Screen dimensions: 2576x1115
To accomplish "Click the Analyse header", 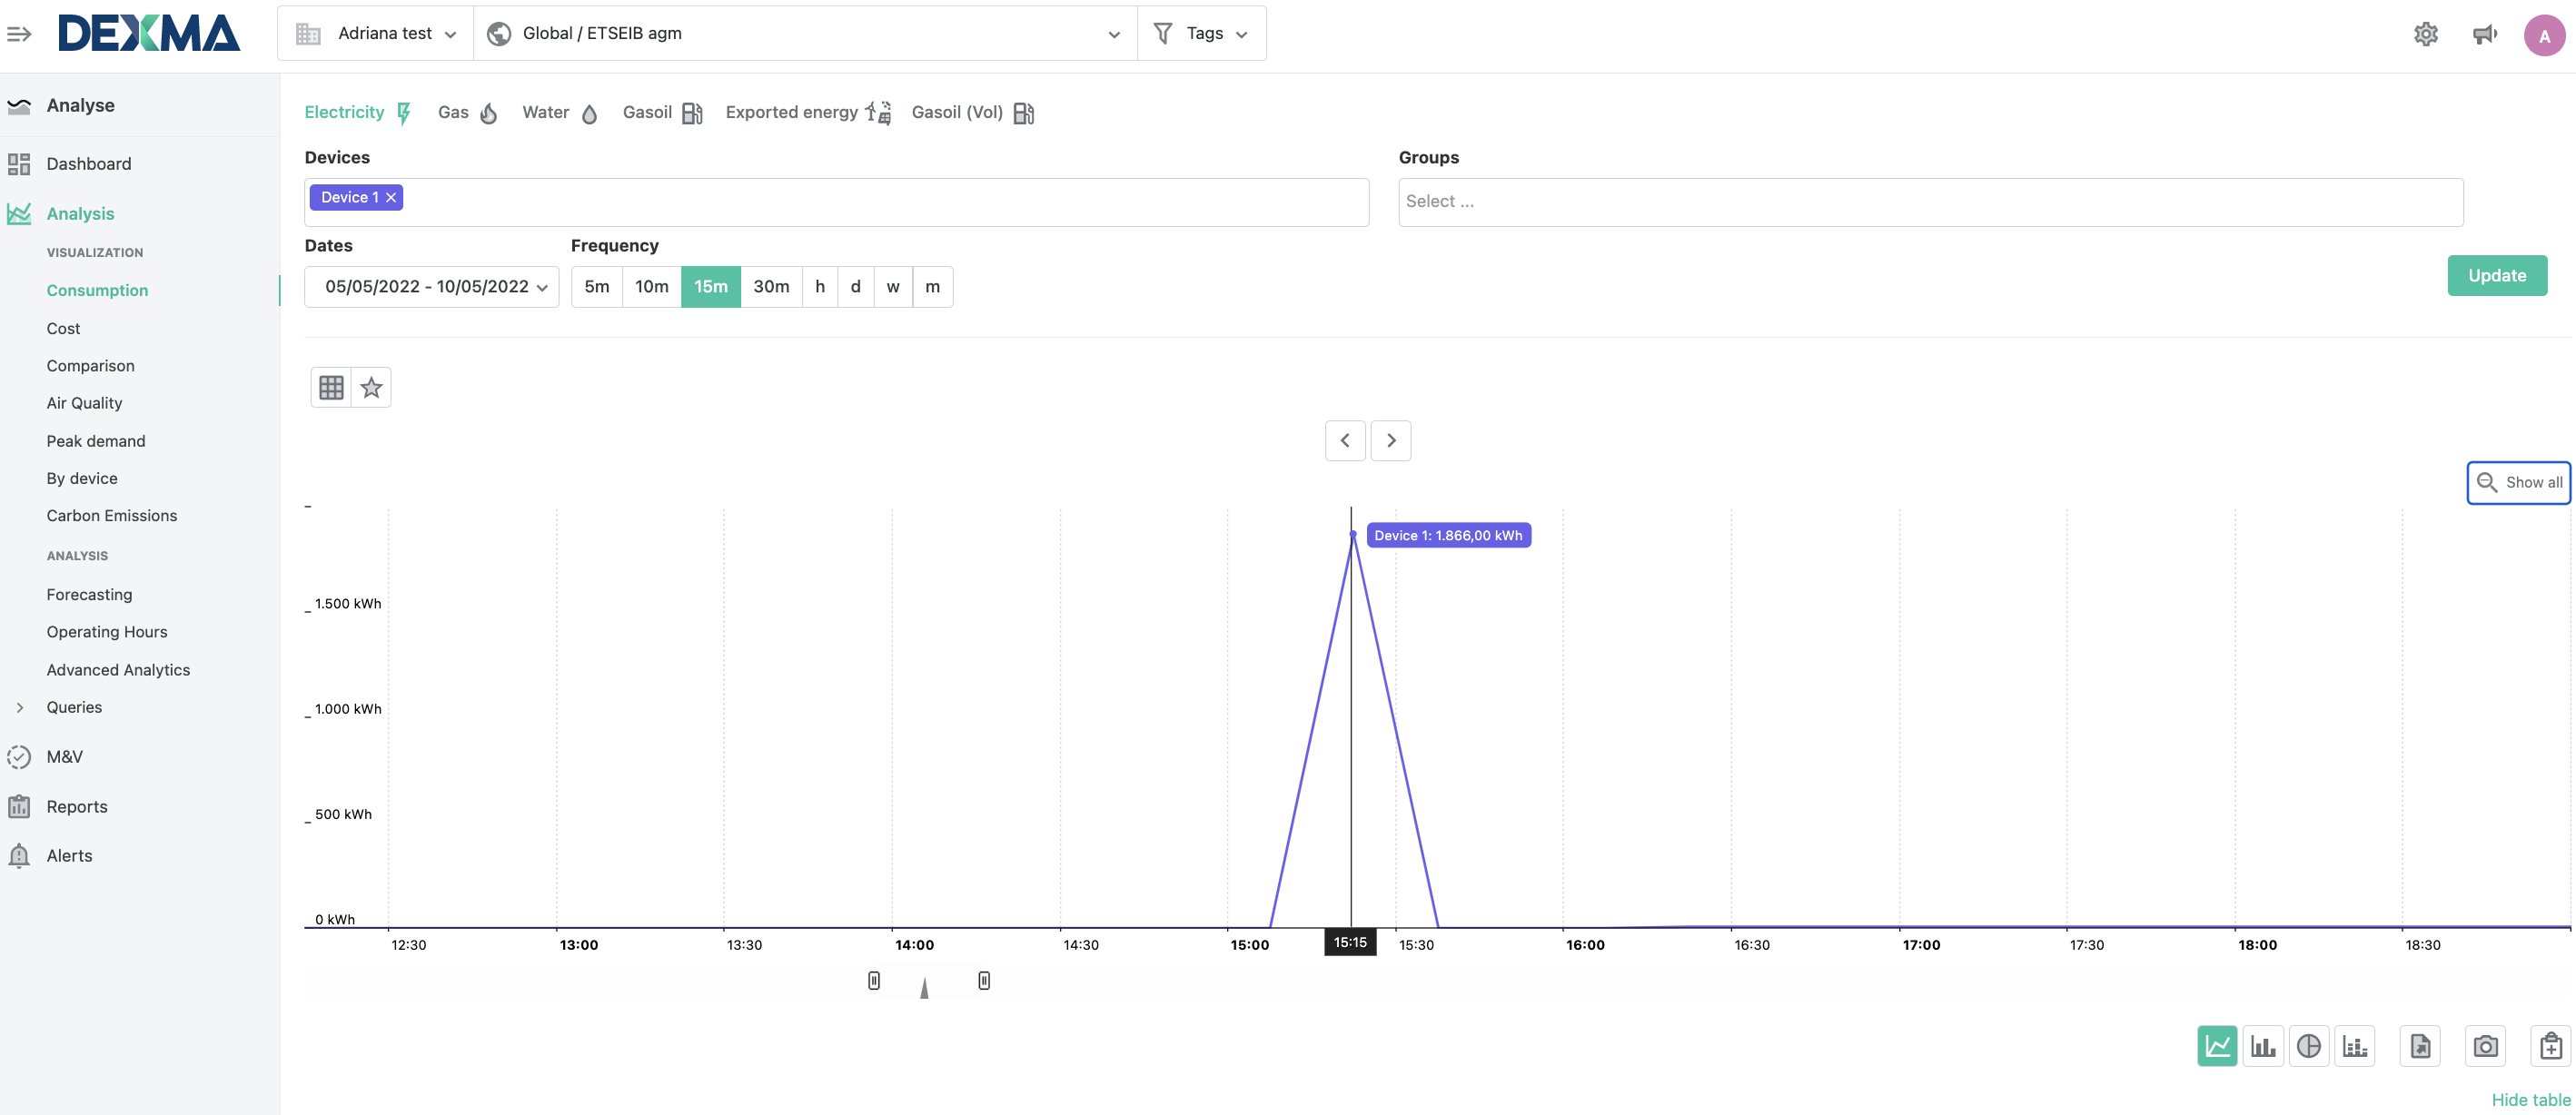I will point(80,105).
